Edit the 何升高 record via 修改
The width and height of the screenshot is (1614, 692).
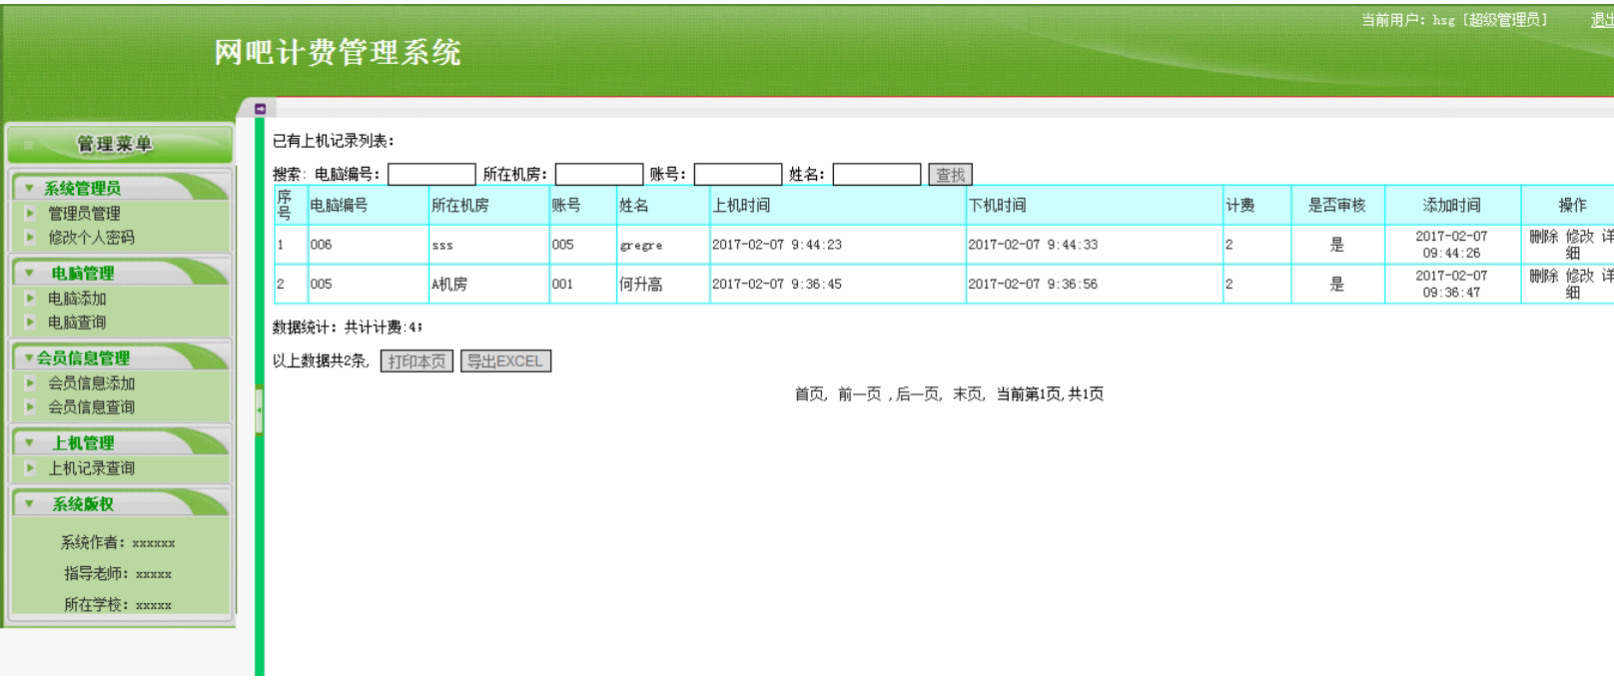[x=1580, y=276]
